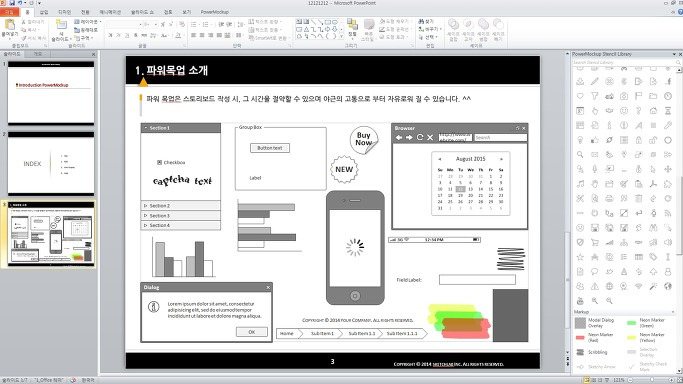Collapse the Markup stencil category
The height and width of the screenshot is (384, 683).
point(673,312)
